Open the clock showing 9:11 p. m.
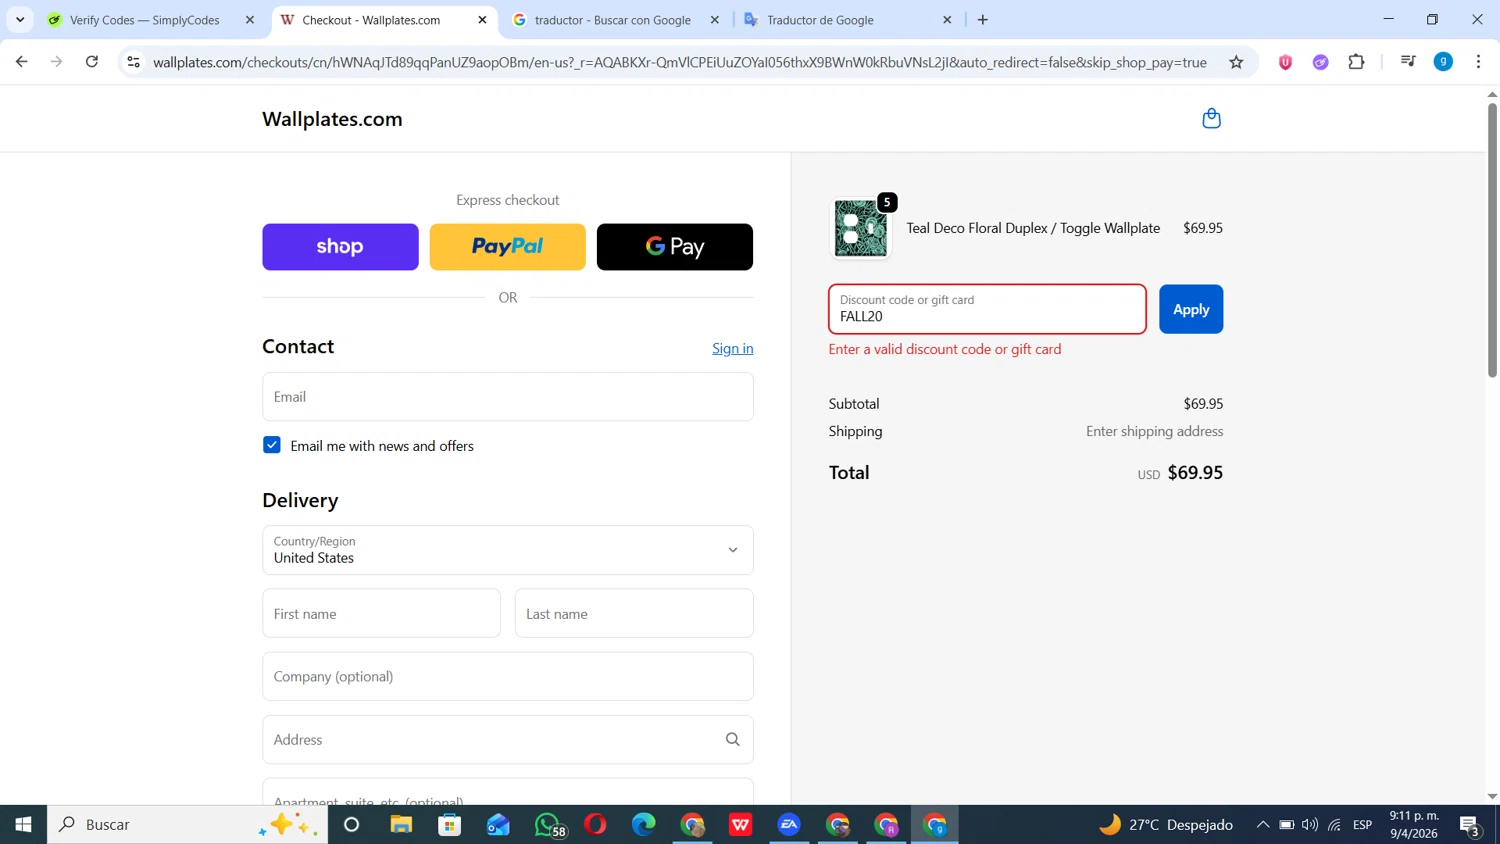The image size is (1500, 844). coord(1414,824)
